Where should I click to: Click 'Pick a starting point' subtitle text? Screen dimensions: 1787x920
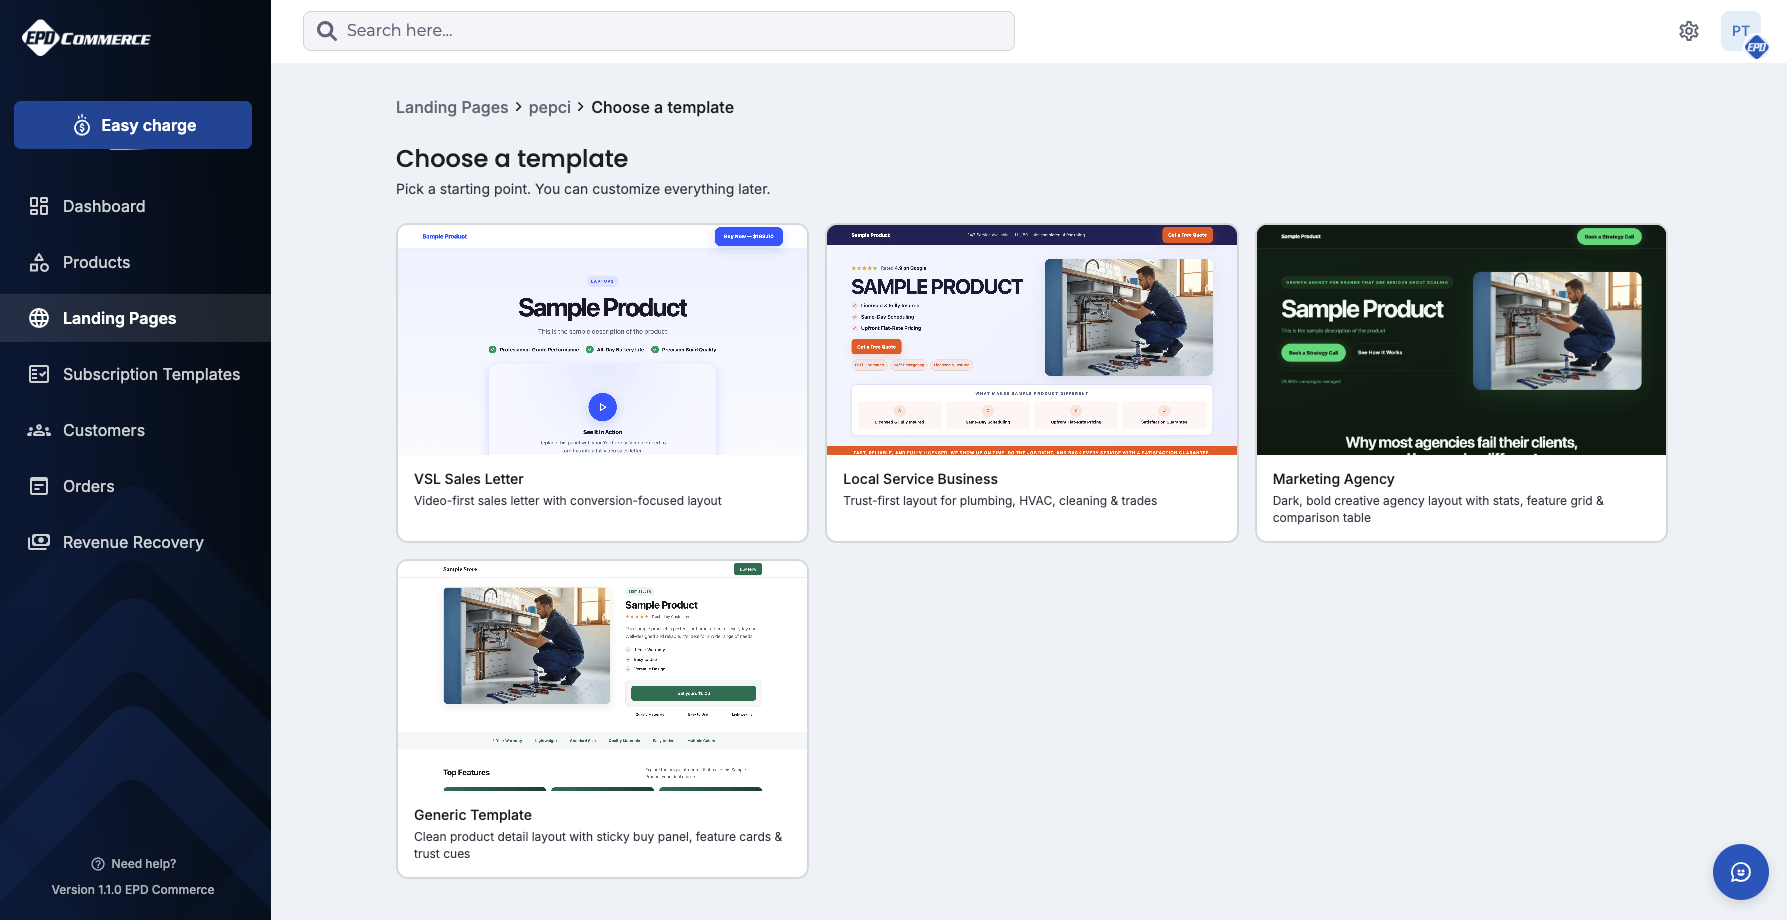pos(583,189)
